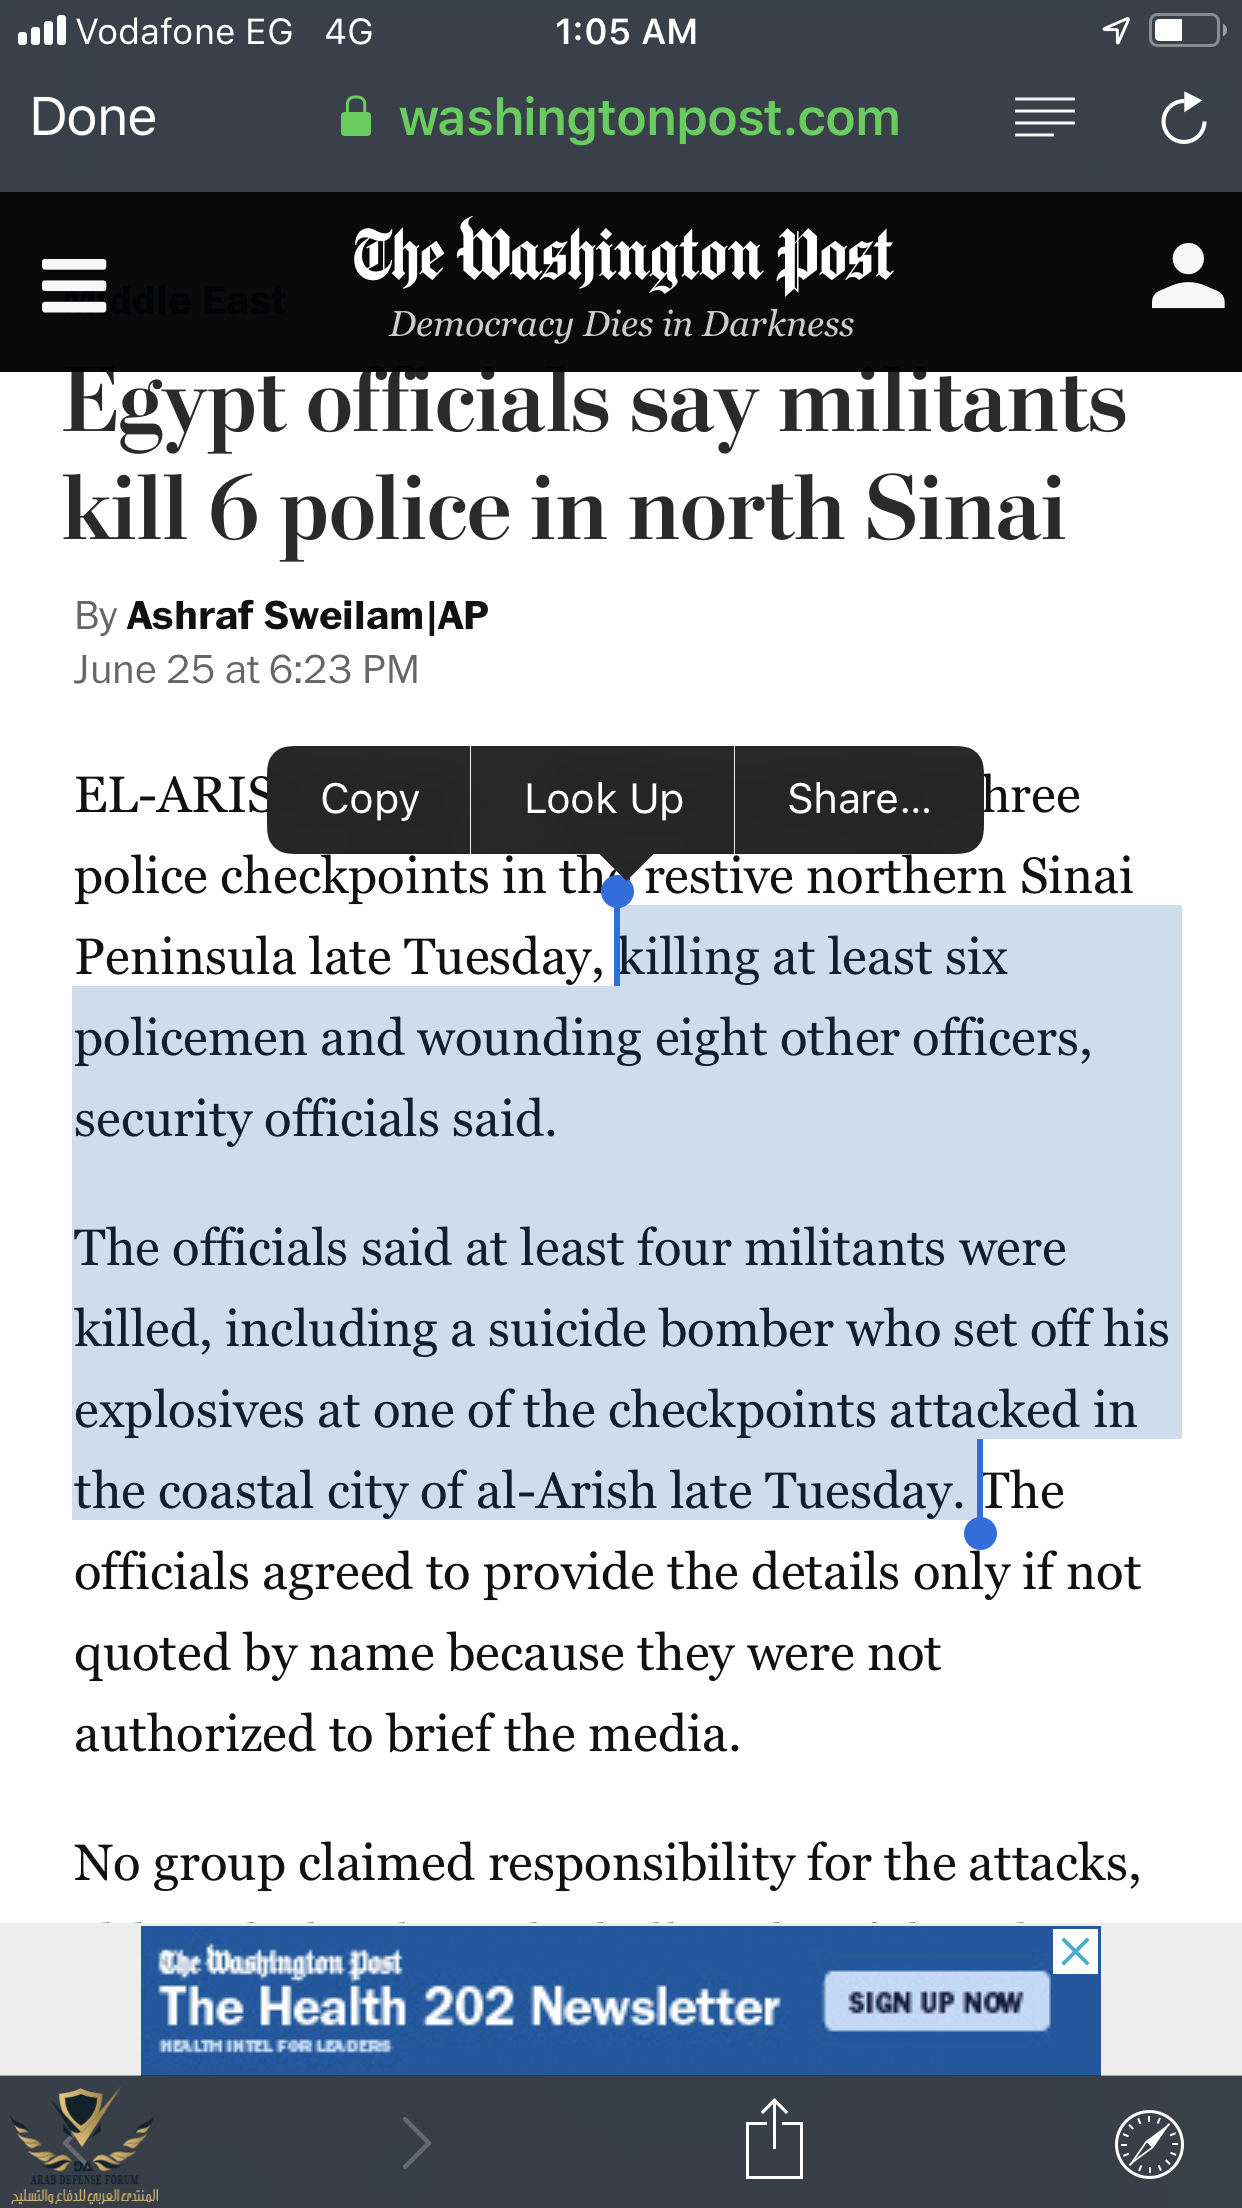
Task: Open author Ashraf Sweilam|AP link
Action: 307,615
